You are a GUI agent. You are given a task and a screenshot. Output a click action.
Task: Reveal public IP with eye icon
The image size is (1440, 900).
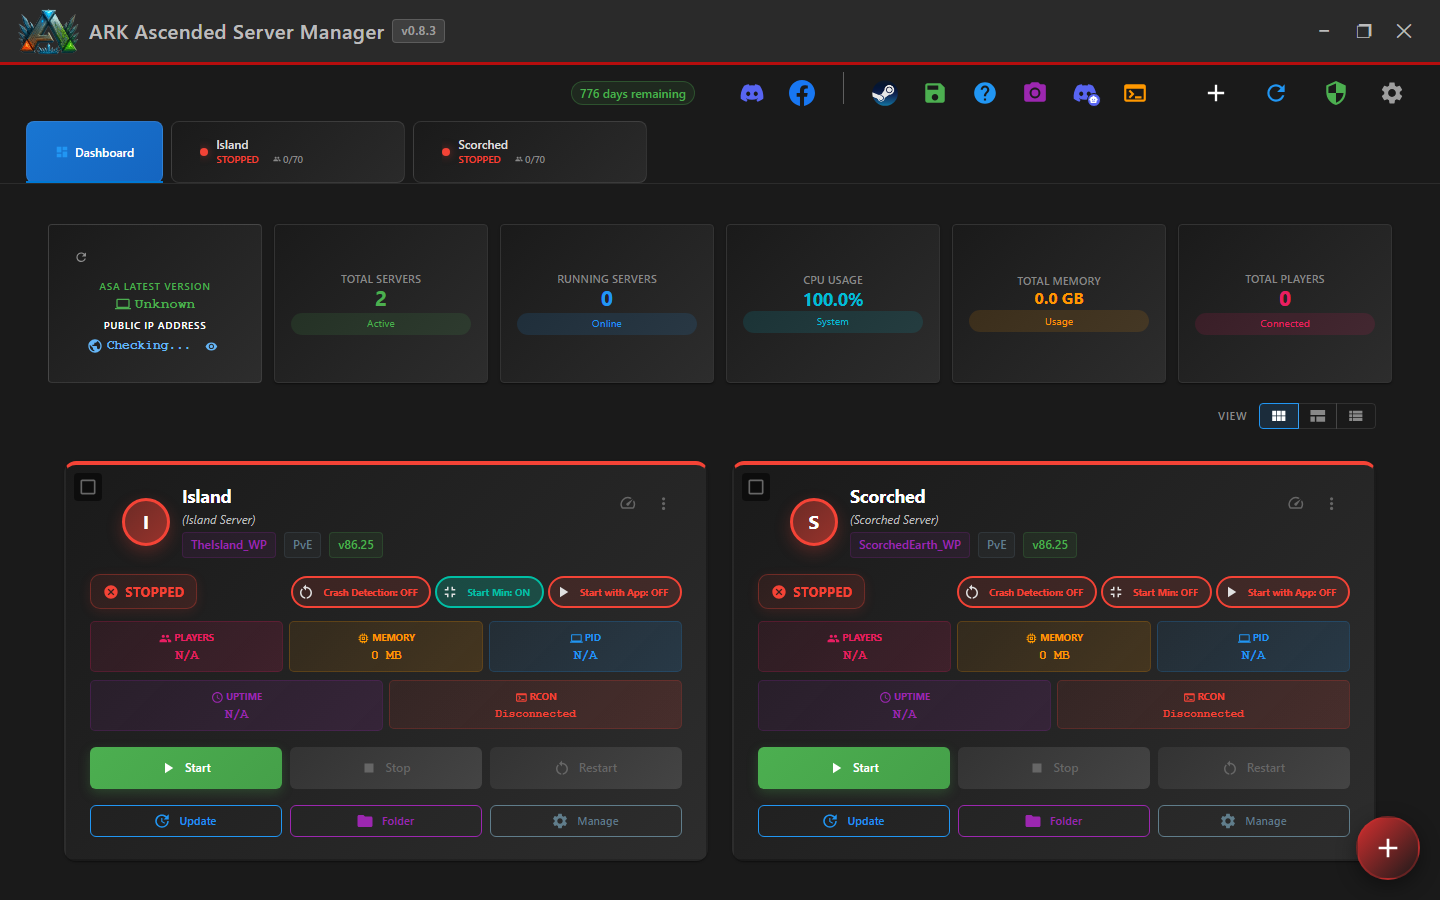coord(211,346)
